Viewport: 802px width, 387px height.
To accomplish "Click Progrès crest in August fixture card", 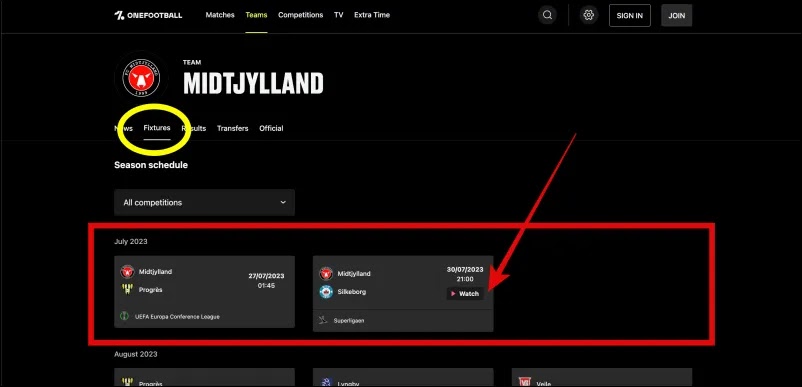I will (x=127, y=382).
